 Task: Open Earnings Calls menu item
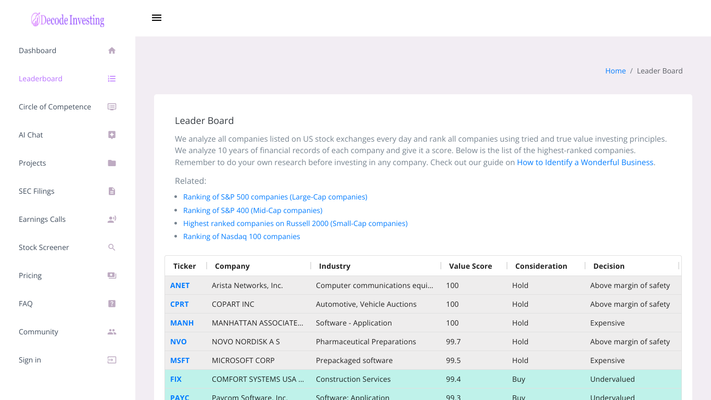click(42, 219)
